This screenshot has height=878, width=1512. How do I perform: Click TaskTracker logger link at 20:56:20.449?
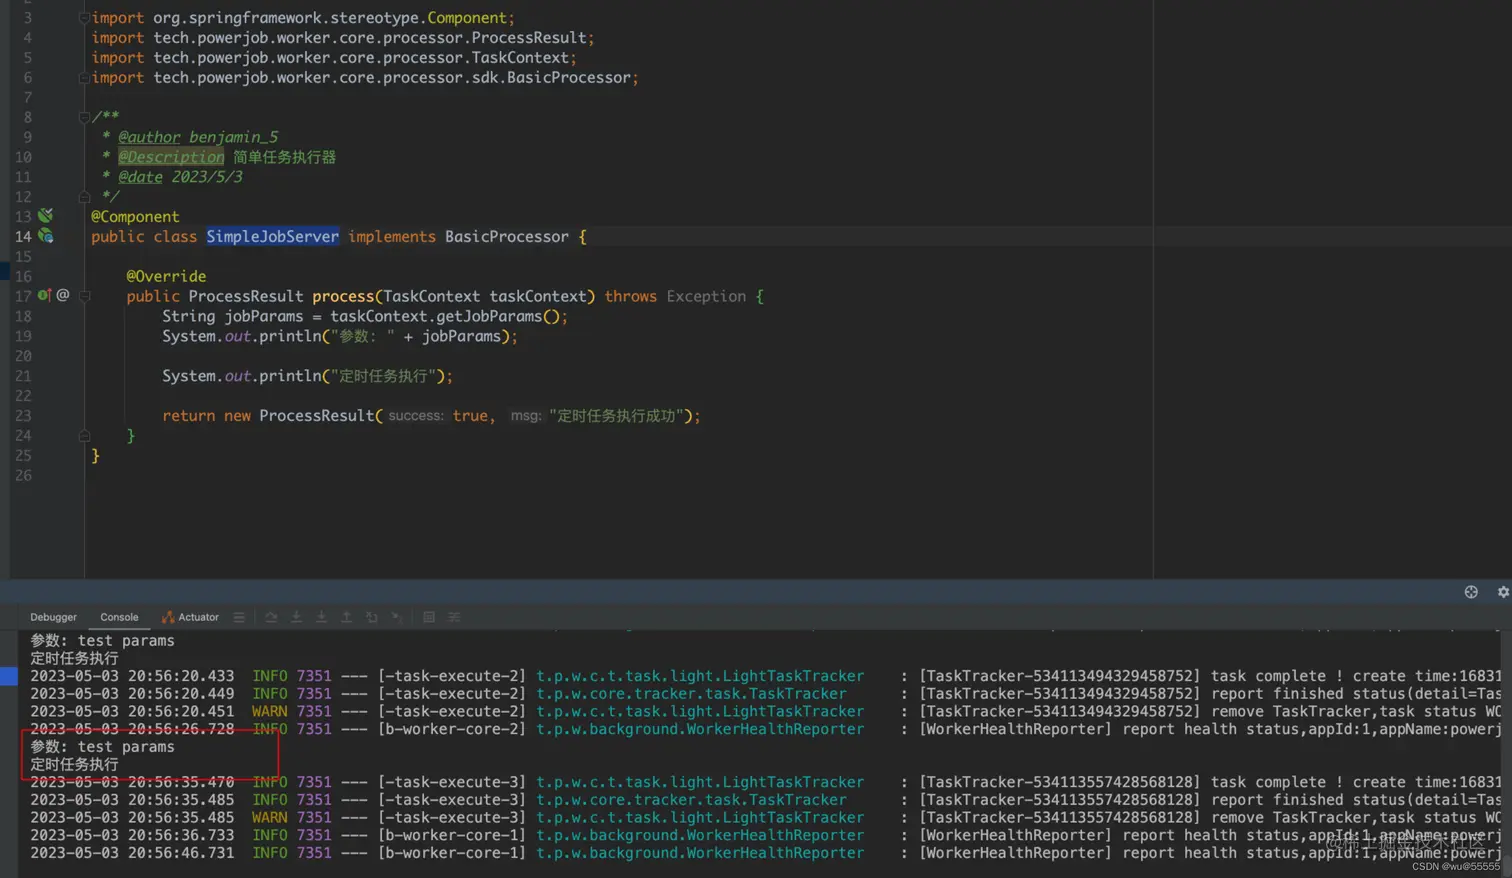point(691,694)
